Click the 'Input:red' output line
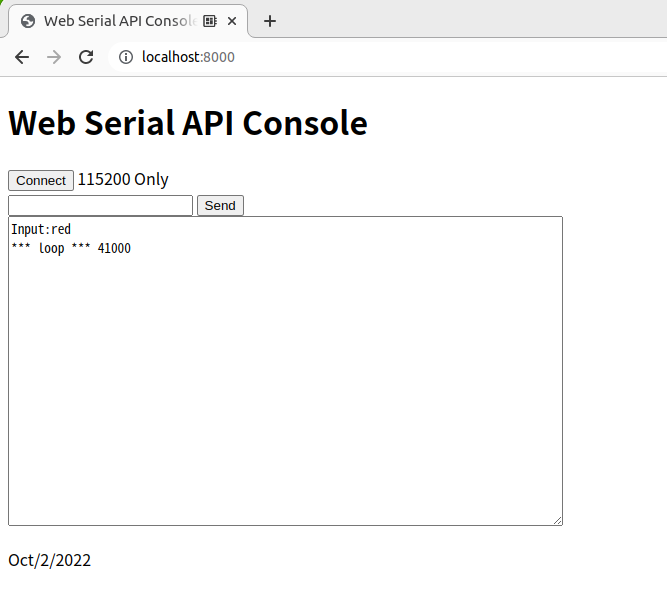Screen dimensions: 667x594 tap(41, 229)
